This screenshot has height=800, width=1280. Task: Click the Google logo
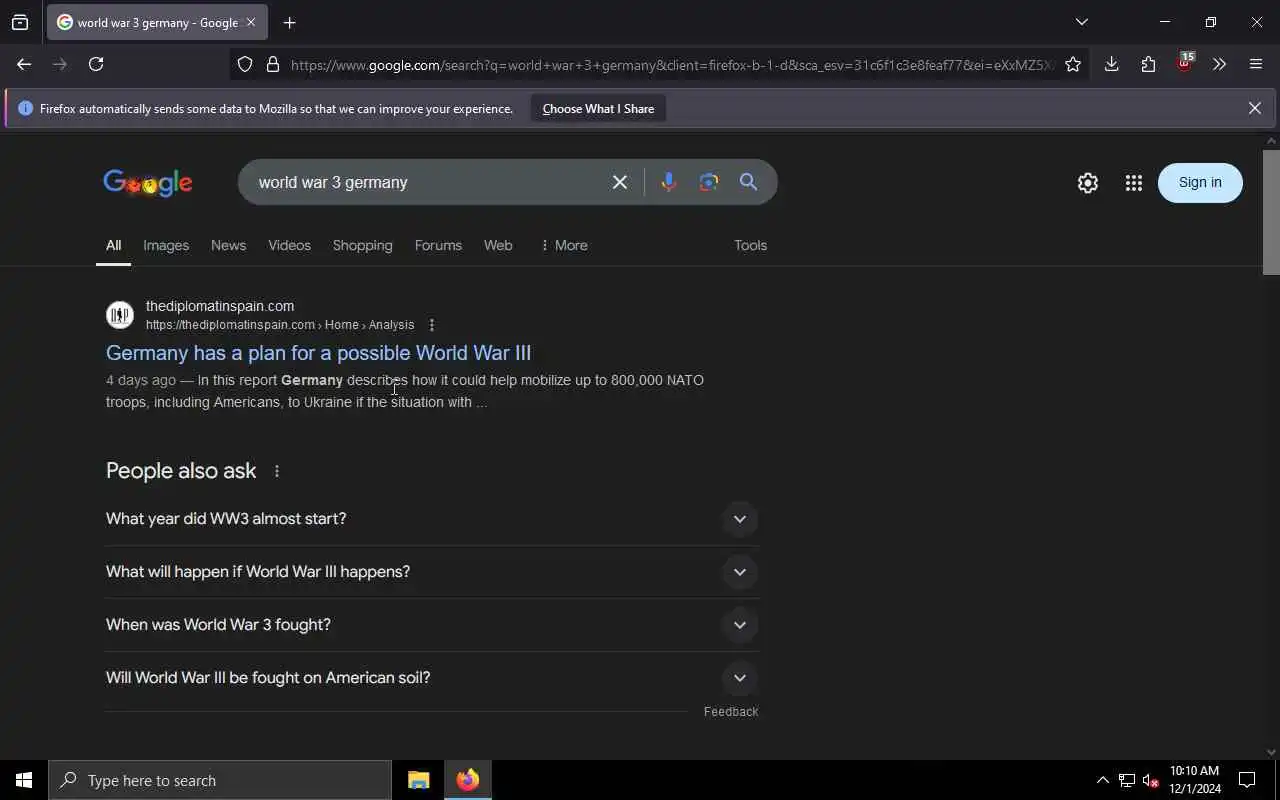coord(148,183)
